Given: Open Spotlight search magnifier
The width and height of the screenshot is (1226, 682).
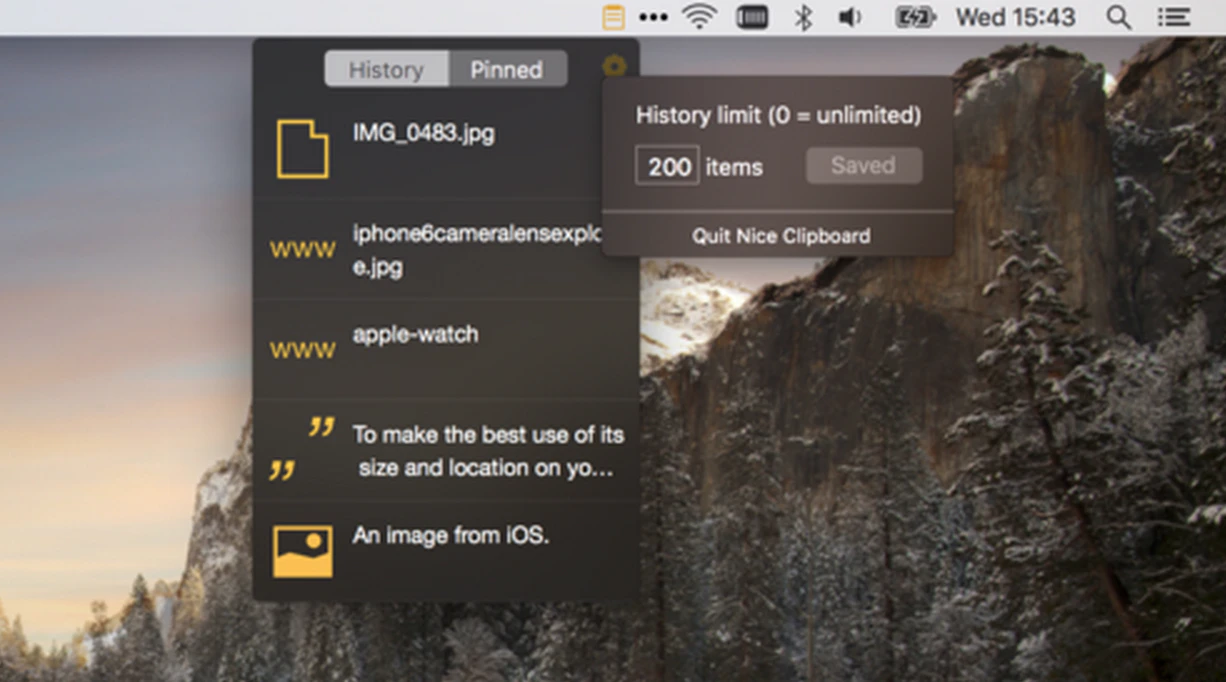Looking at the screenshot, I should pyautogui.click(x=1119, y=17).
